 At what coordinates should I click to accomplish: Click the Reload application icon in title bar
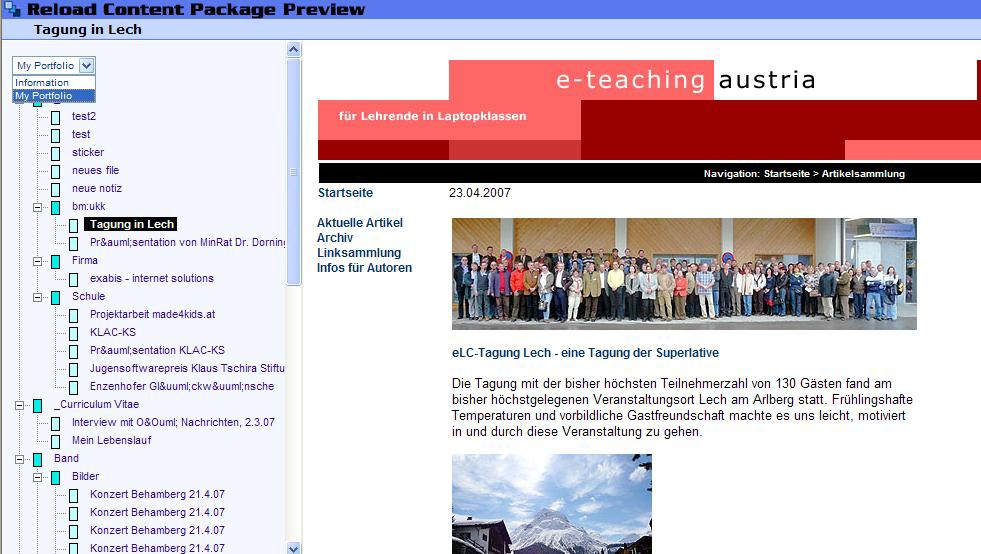coord(12,9)
